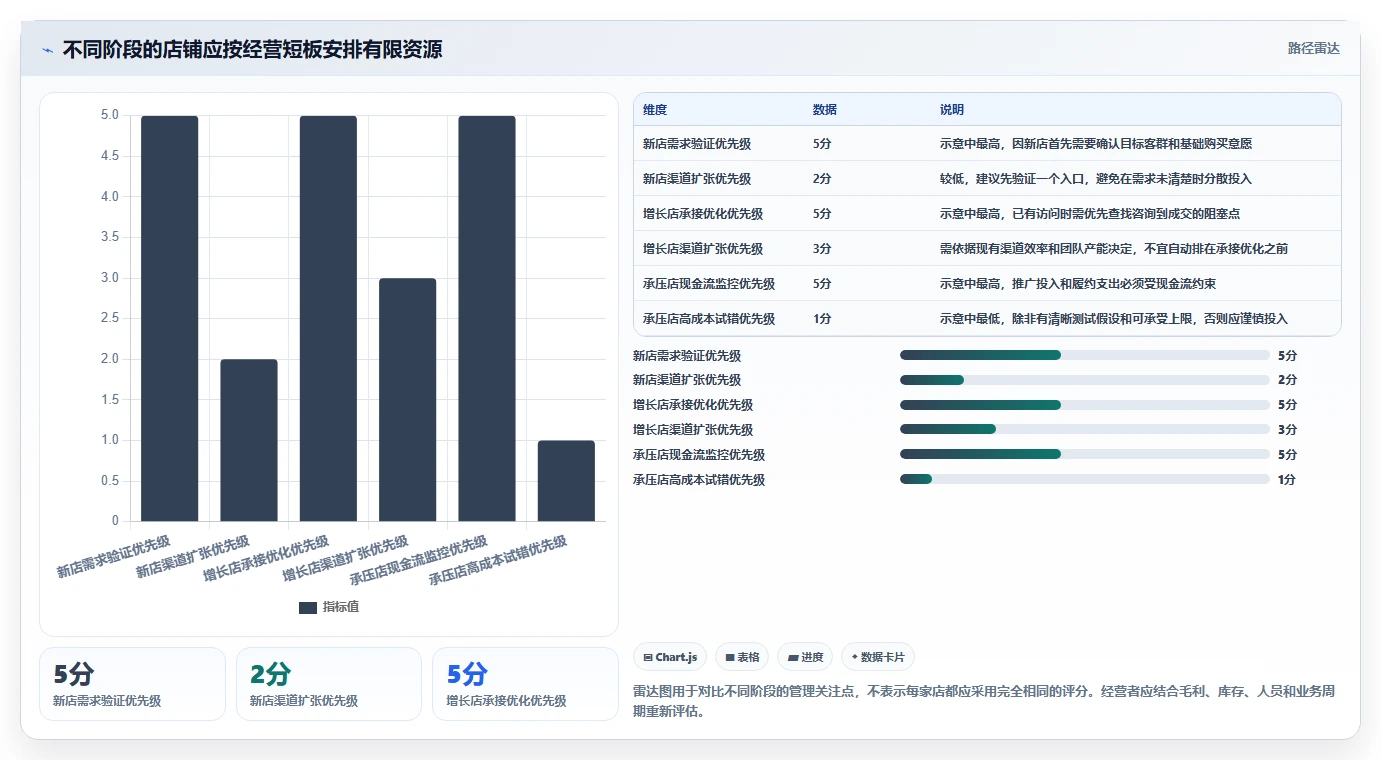Click the Chart.js chip

click(x=670, y=657)
